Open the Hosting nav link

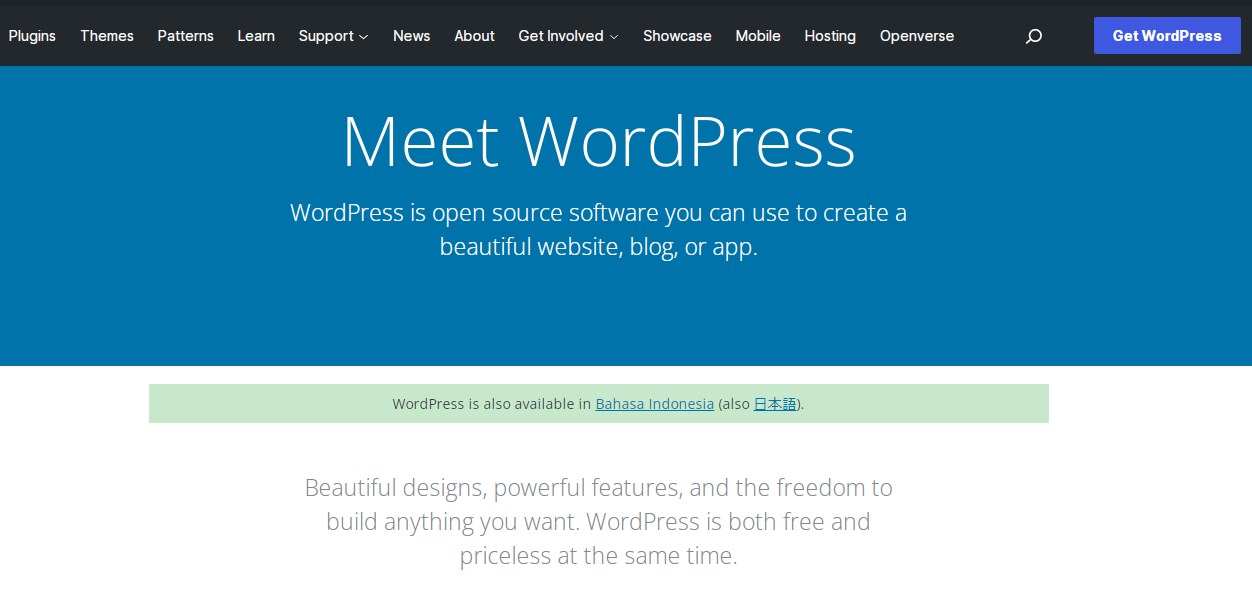coord(830,36)
